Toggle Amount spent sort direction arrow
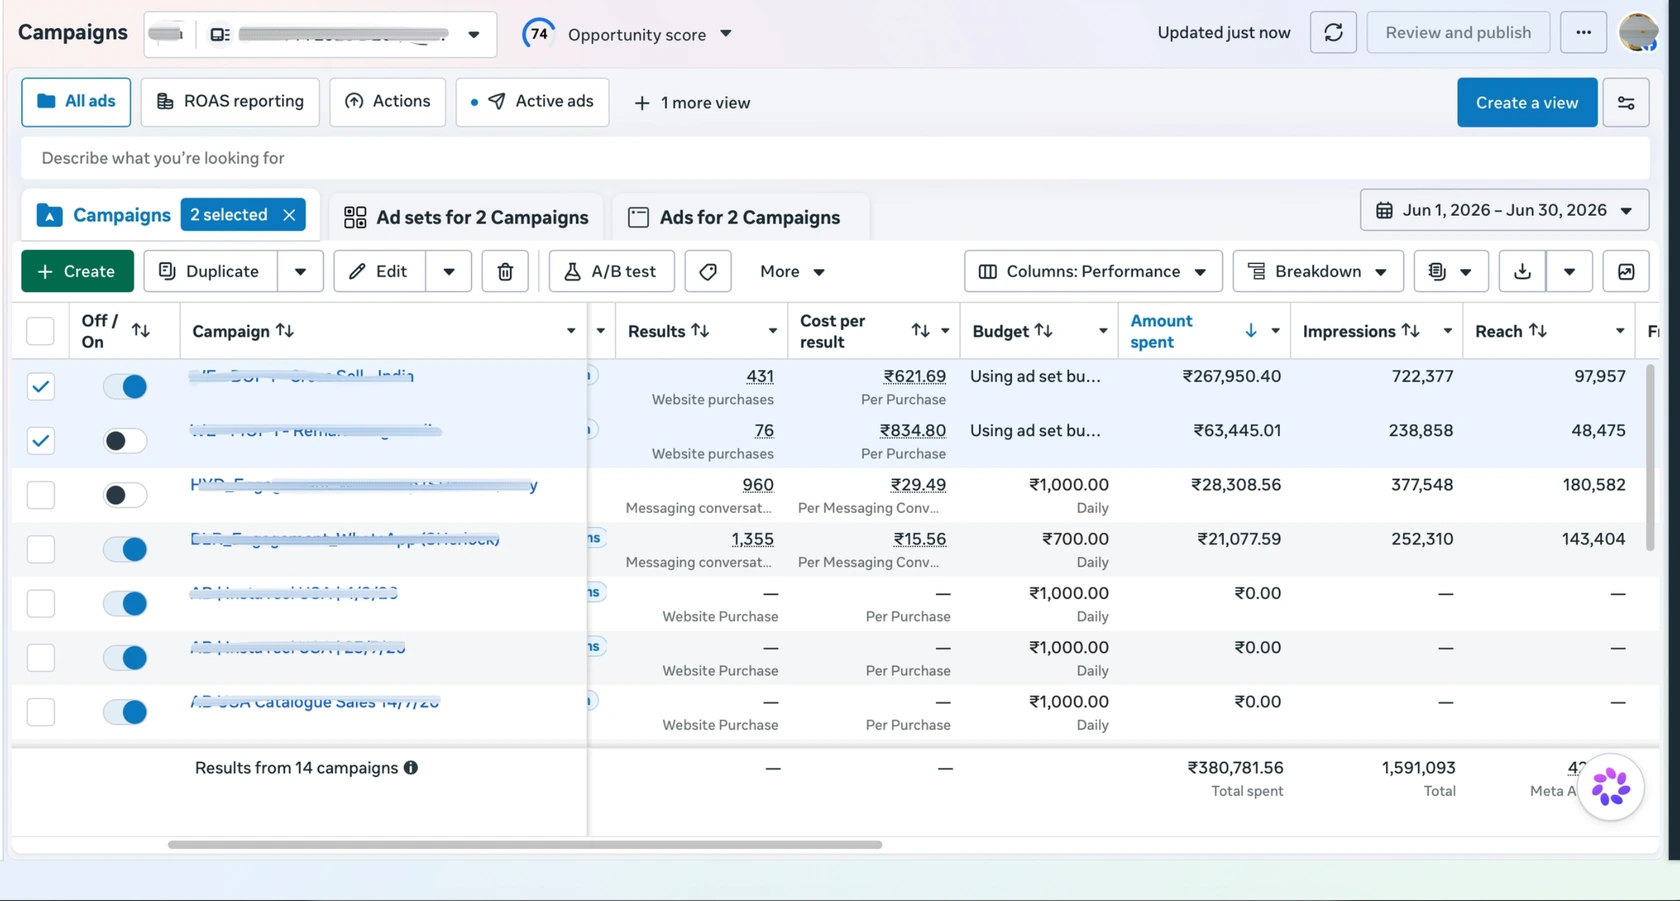This screenshot has width=1680, height=901. pyautogui.click(x=1250, y=331)
